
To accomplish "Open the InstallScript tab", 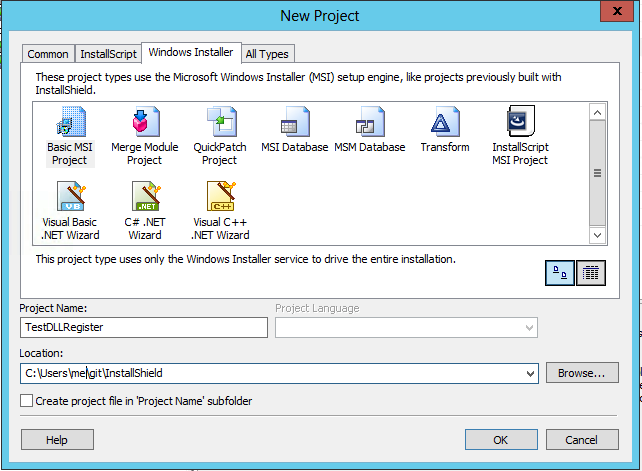I will pos(108,54).
